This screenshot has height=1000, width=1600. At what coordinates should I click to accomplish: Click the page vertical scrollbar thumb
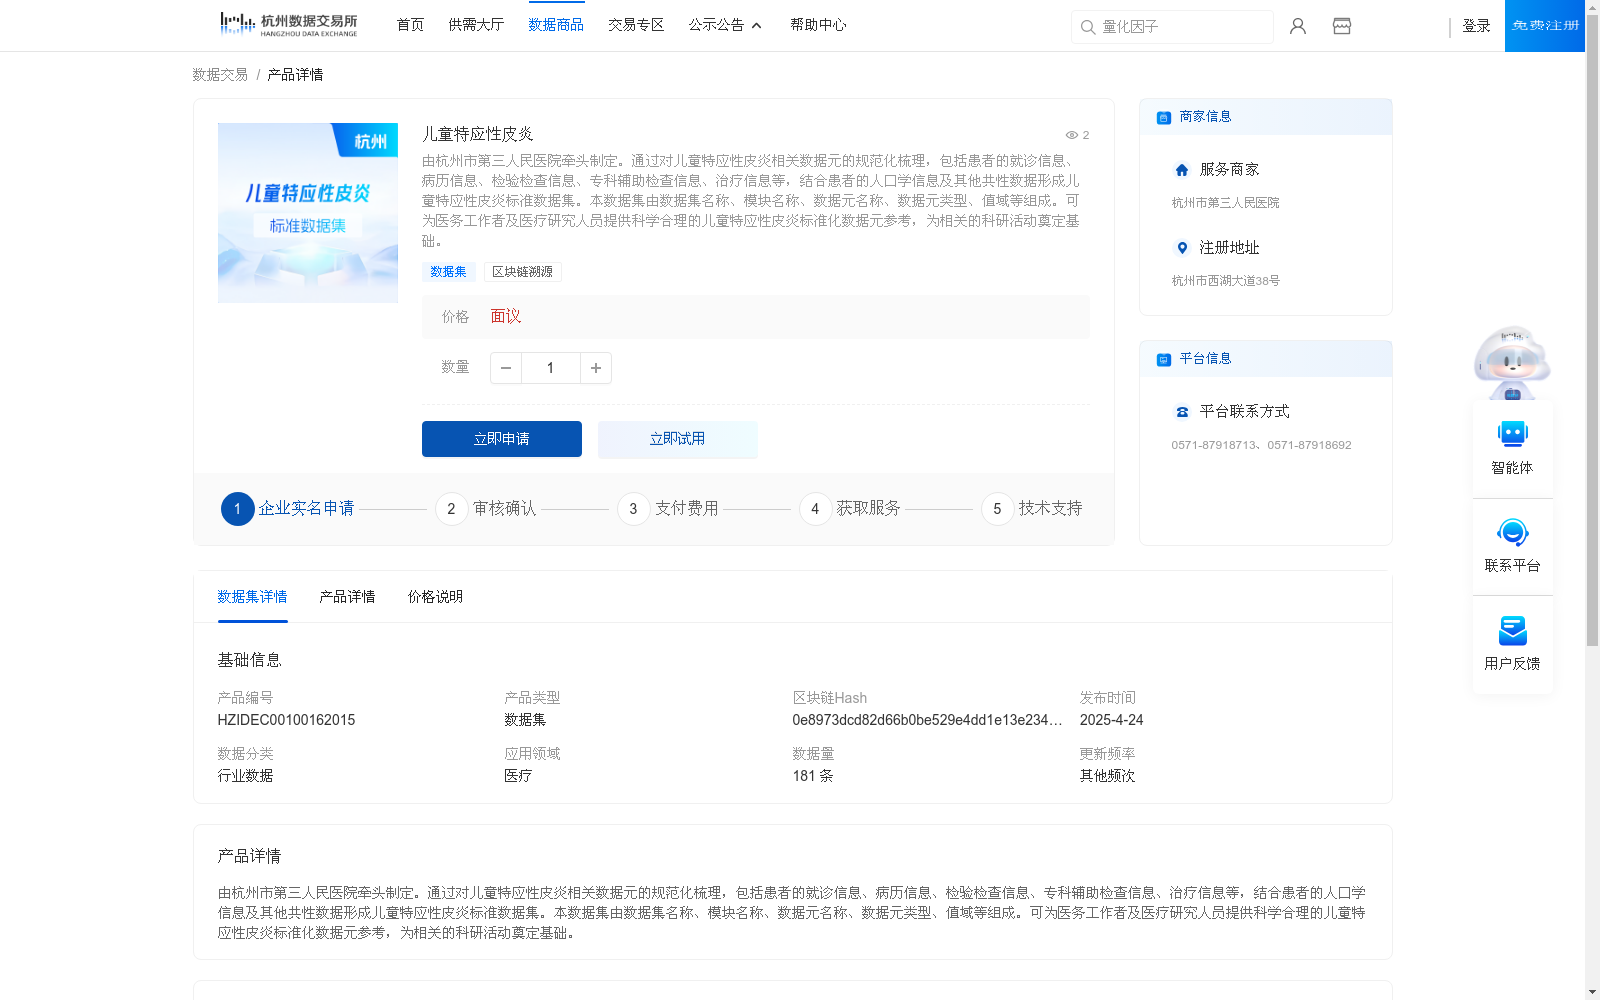click(x=1592, y=330)
